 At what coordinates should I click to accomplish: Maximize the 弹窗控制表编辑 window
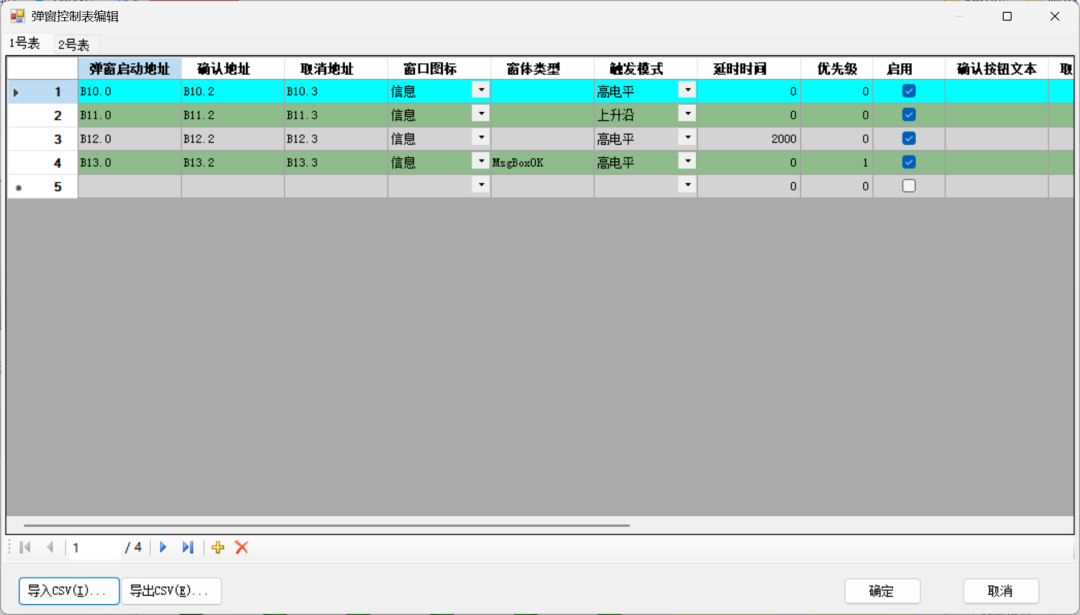pos(1007,16)
